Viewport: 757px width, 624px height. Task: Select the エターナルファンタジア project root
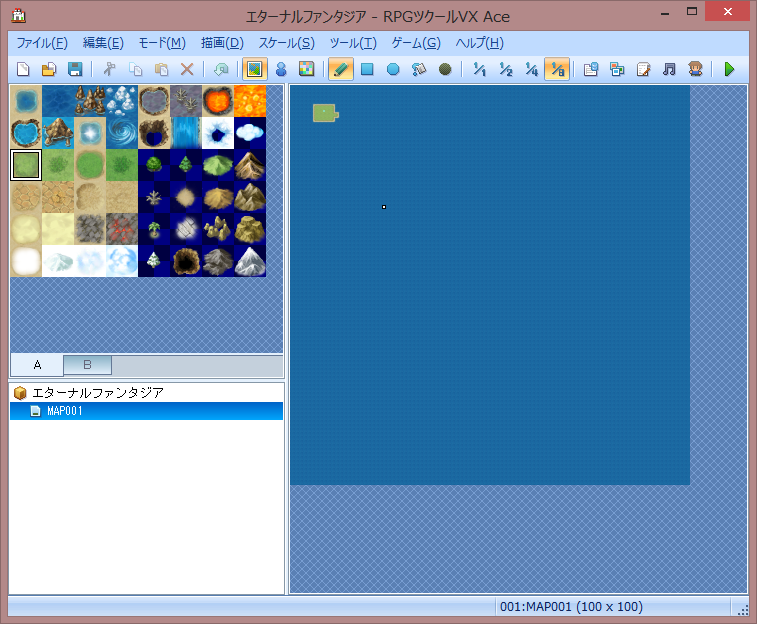coord(98,393)
